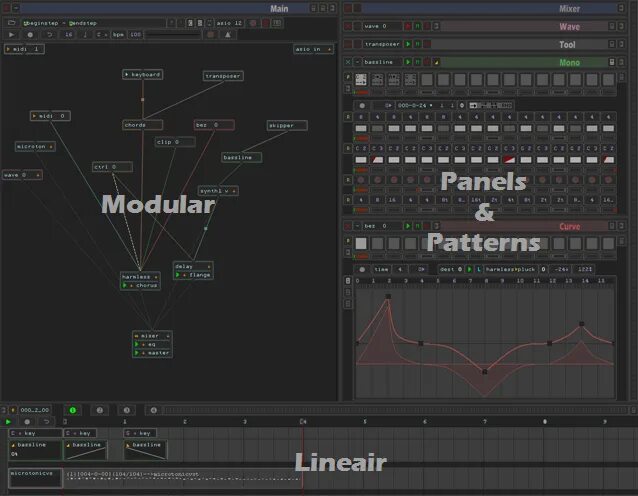Select the keyboard module node
The width and height of the screenshot is (638, 496).
pyautogui.click(x=143, y=74)
